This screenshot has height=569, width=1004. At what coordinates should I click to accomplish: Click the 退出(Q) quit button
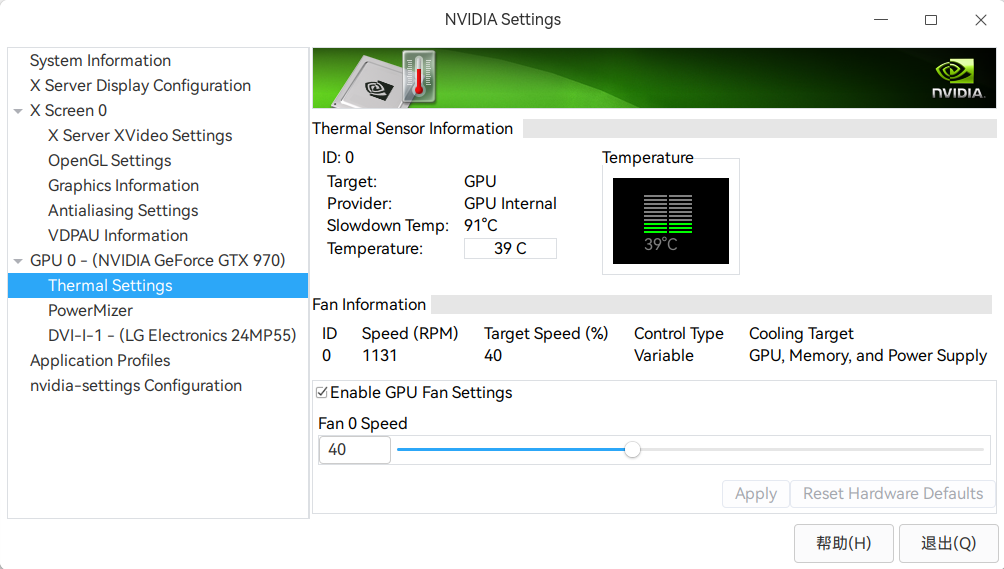[948, 543]
